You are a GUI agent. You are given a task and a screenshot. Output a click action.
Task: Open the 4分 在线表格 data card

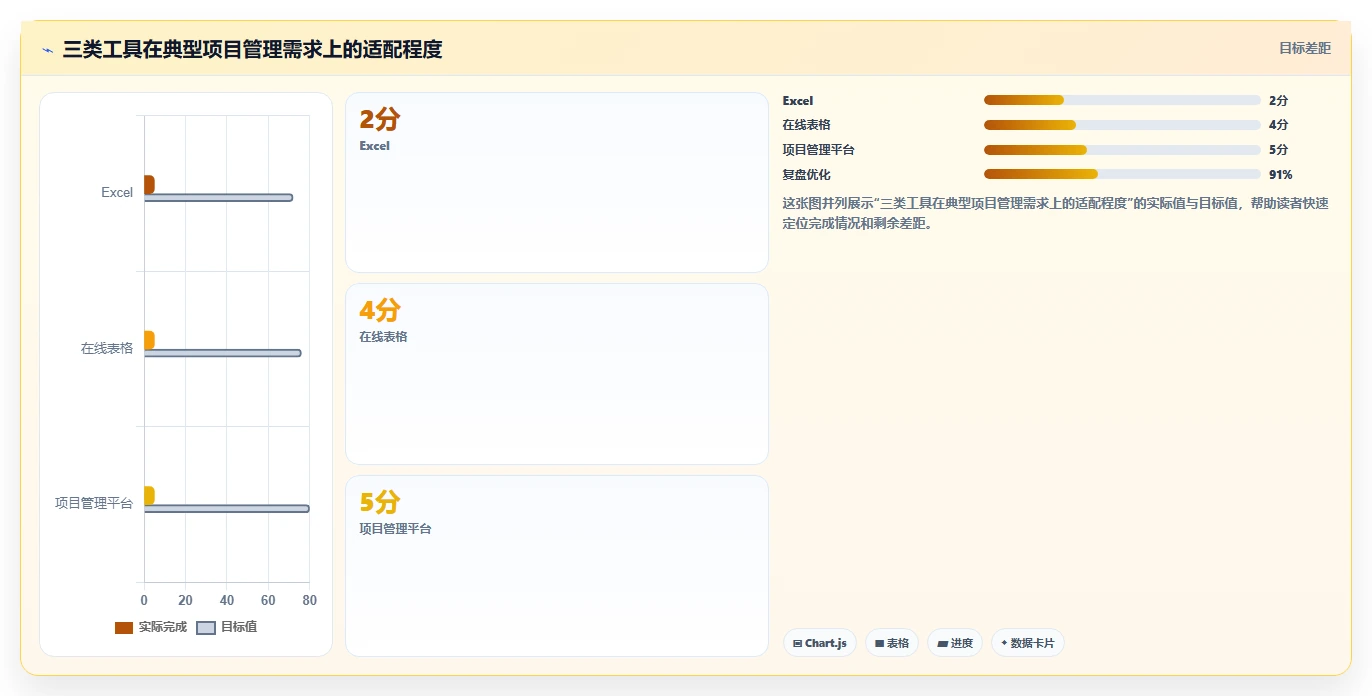pos(557,374)
